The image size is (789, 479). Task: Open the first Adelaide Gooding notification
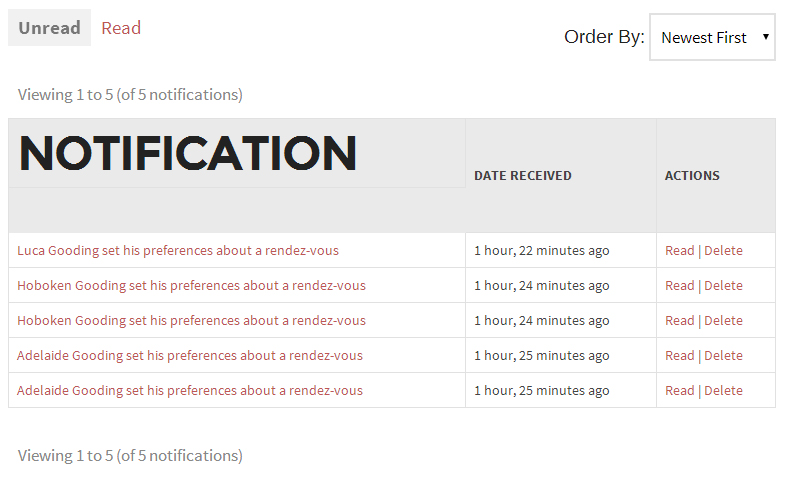(x=190, y=355)
